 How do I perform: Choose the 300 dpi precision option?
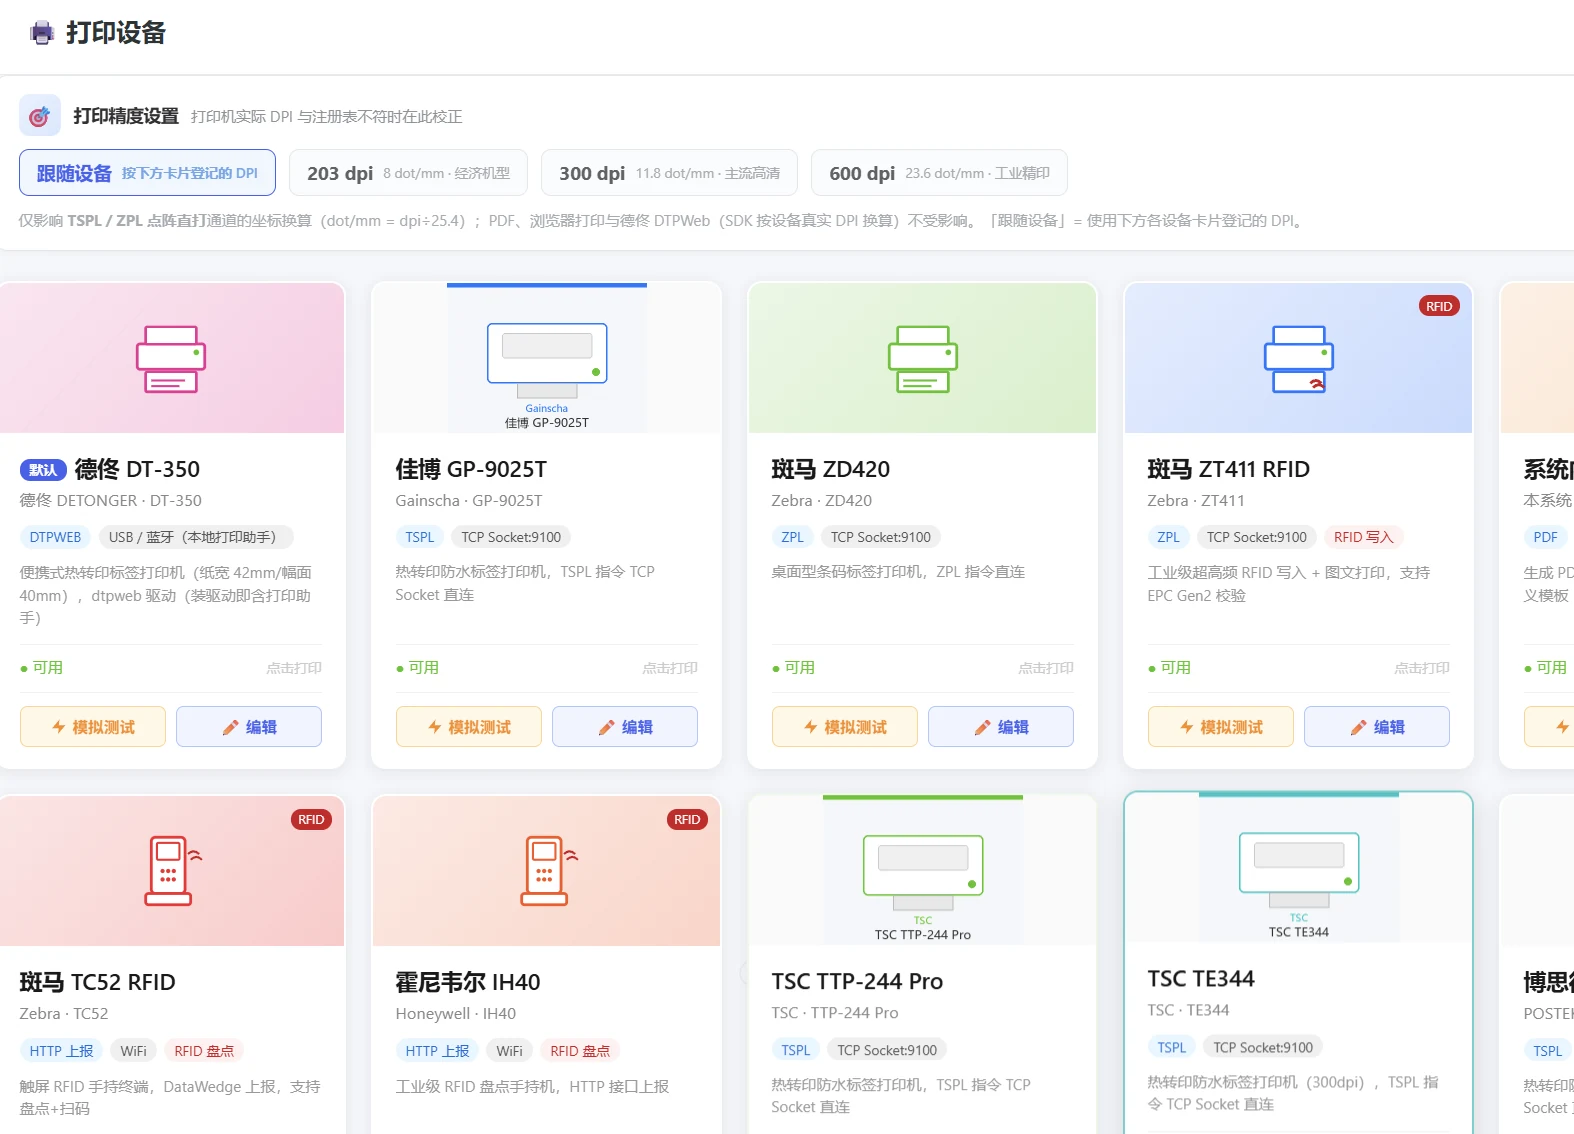click(669, 173)
